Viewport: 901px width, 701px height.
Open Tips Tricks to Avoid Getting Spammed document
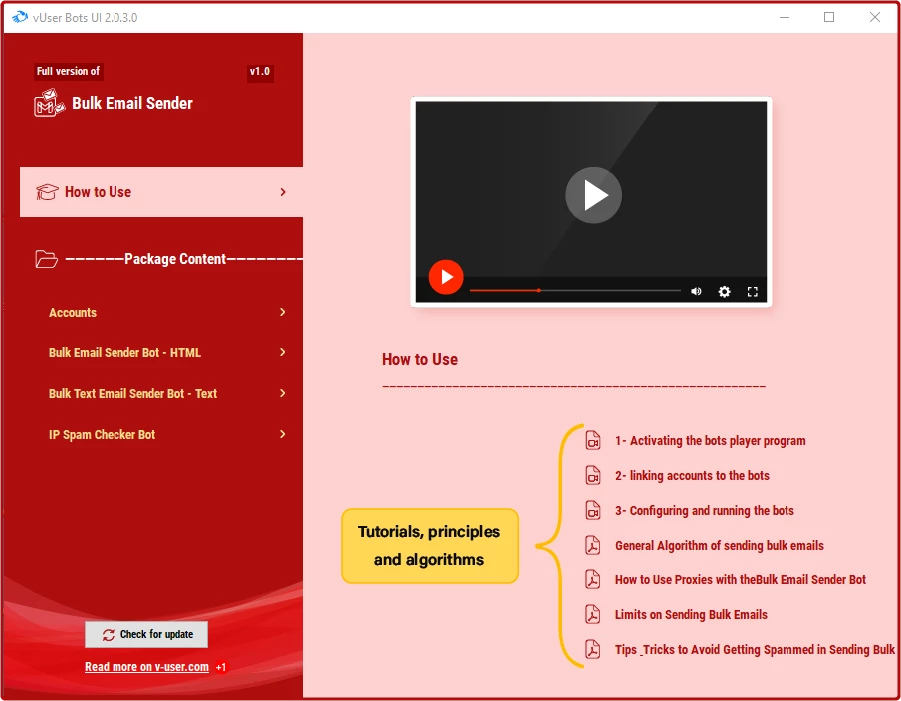[755, 649]
